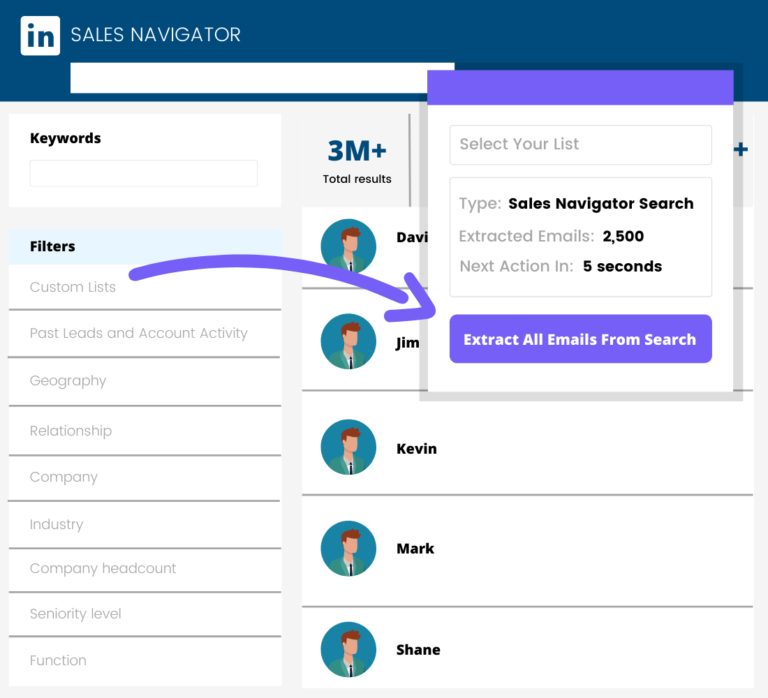Screen dimensions: 768x698
Task: Click the plus icon beside the popup
Action: pos(741,150)
